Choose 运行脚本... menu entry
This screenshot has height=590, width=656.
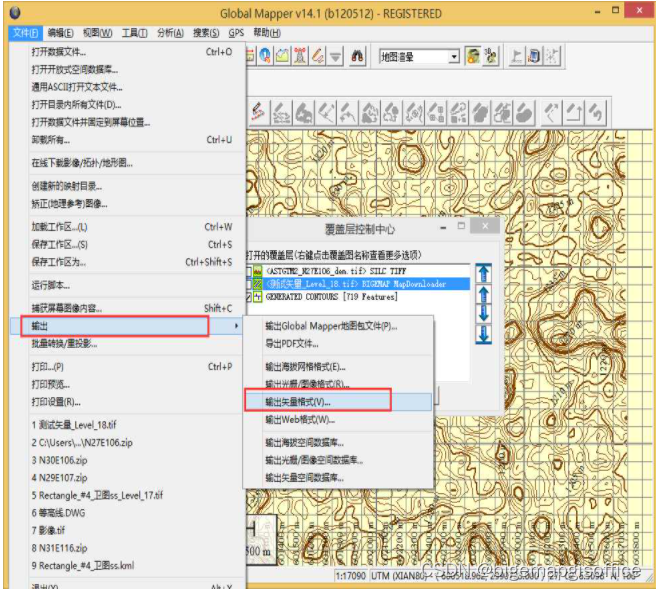pyautogui.click(x=128, y=285)
